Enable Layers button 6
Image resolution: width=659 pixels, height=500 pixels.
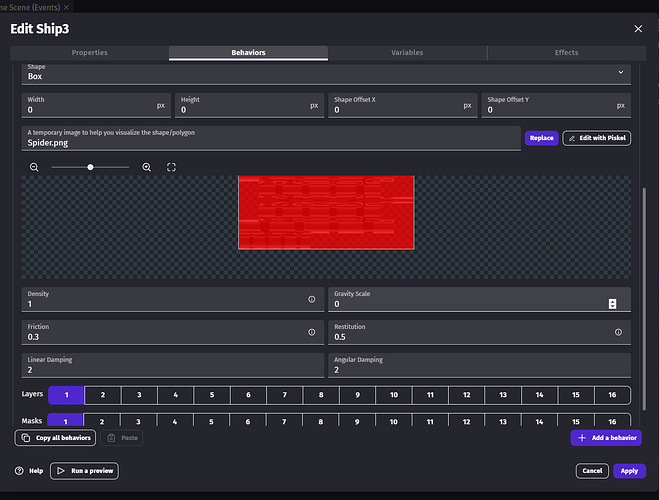click(x=248, y=395)
